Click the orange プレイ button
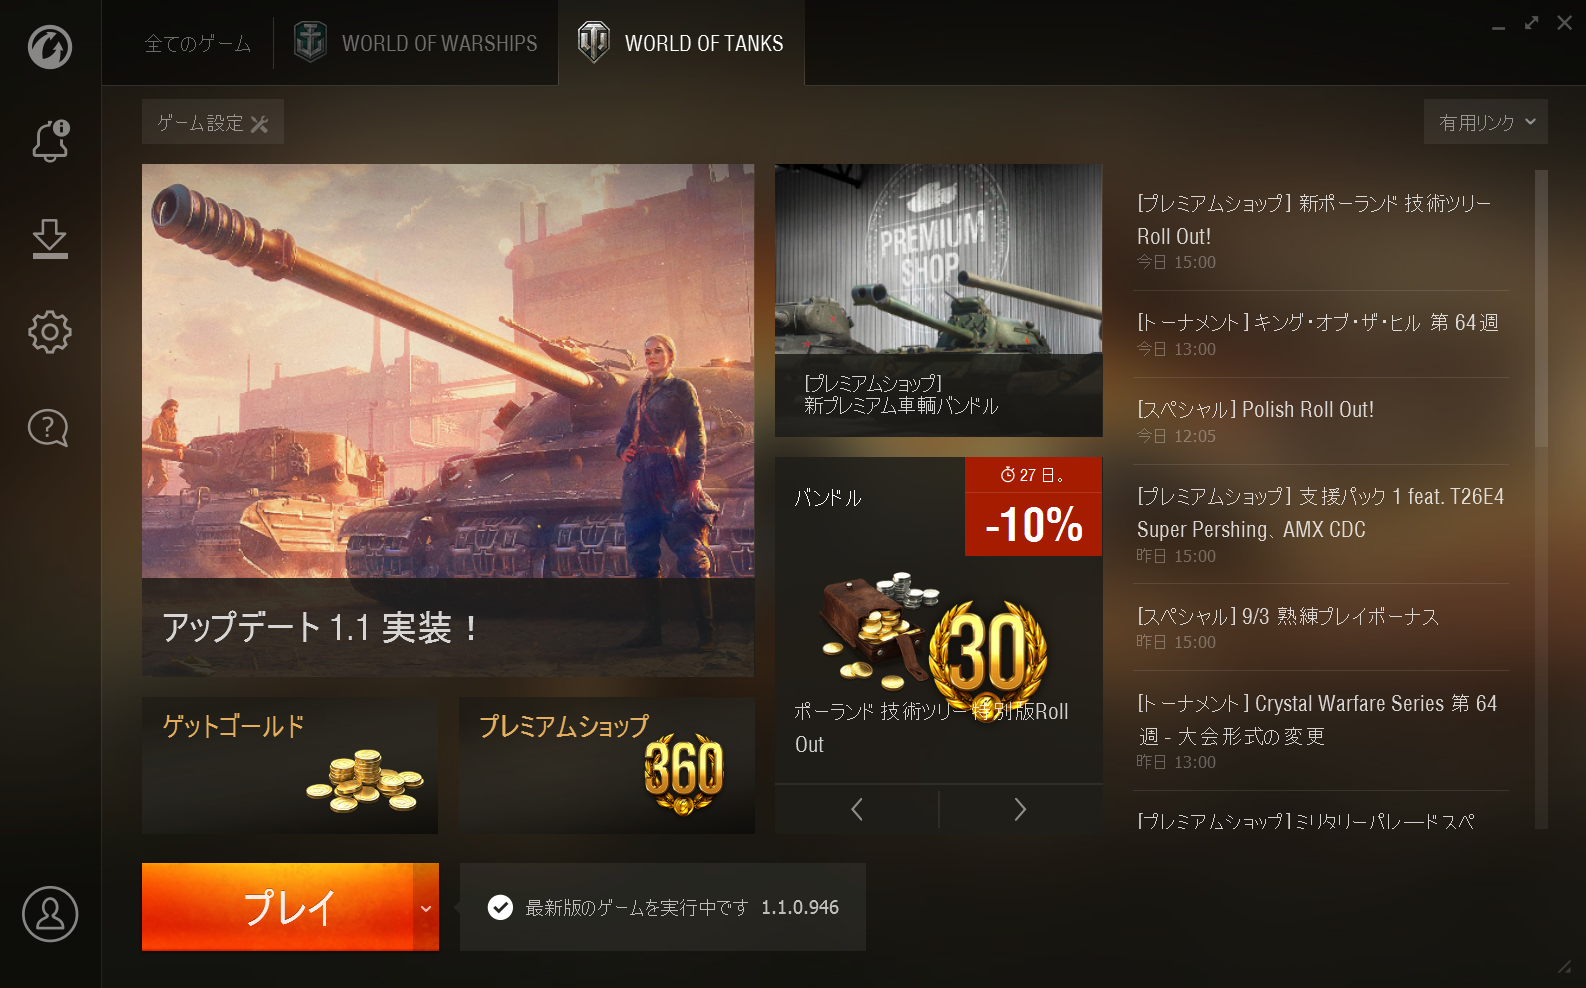 pyautogui.click(x=277, y=907)
